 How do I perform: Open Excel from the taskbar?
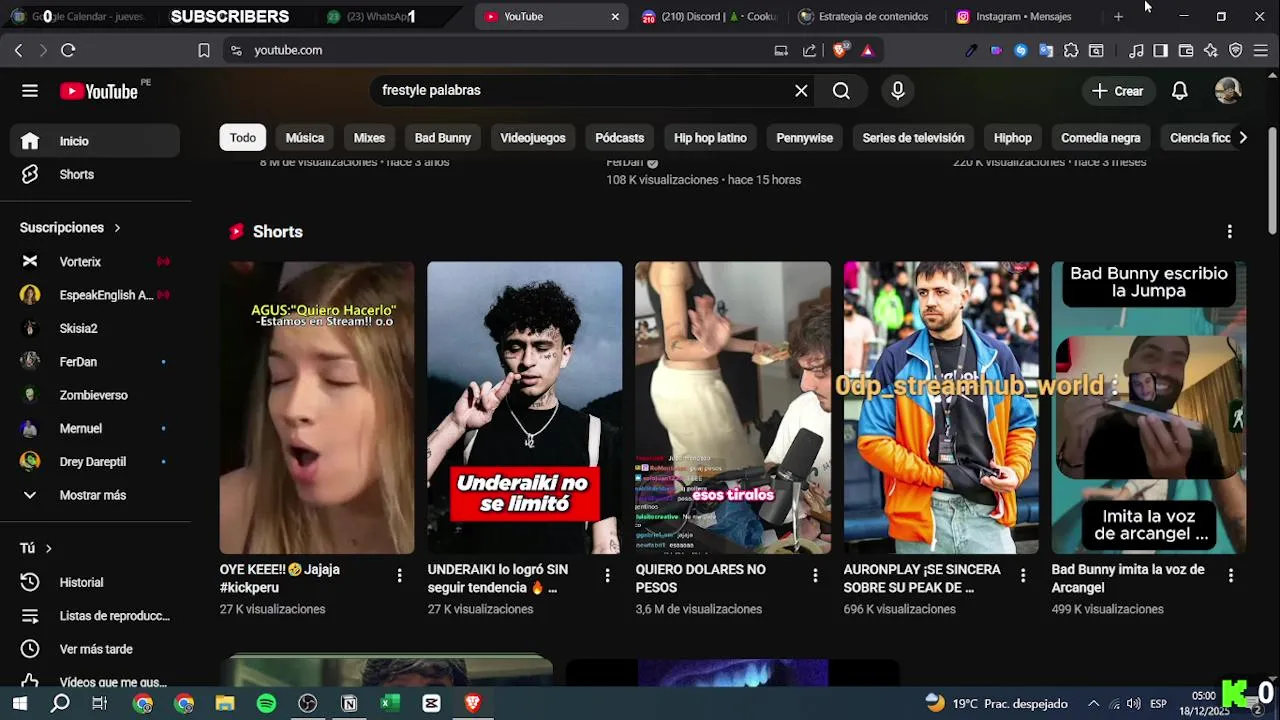tap(390, 704)
